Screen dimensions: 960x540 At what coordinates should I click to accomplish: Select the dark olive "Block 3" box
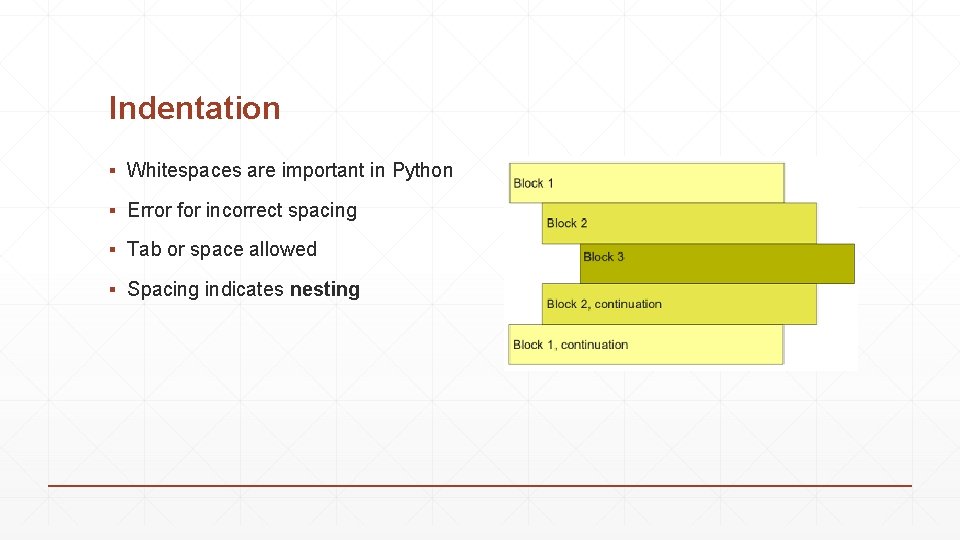pos(717,263)
